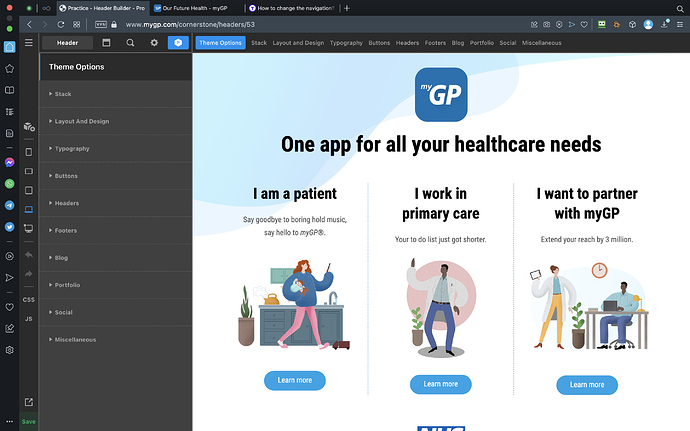Screen dimensions: 690x431
Task: Expand the Stack section
Action: tap(63, 94)
